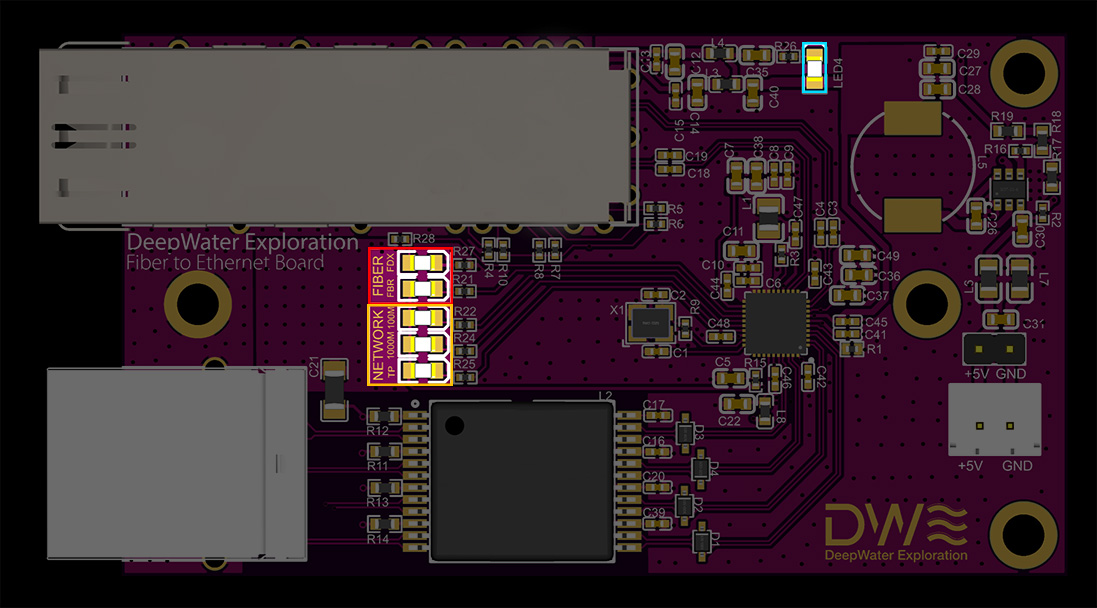Click the 1000M network LED

click(423, 344)
